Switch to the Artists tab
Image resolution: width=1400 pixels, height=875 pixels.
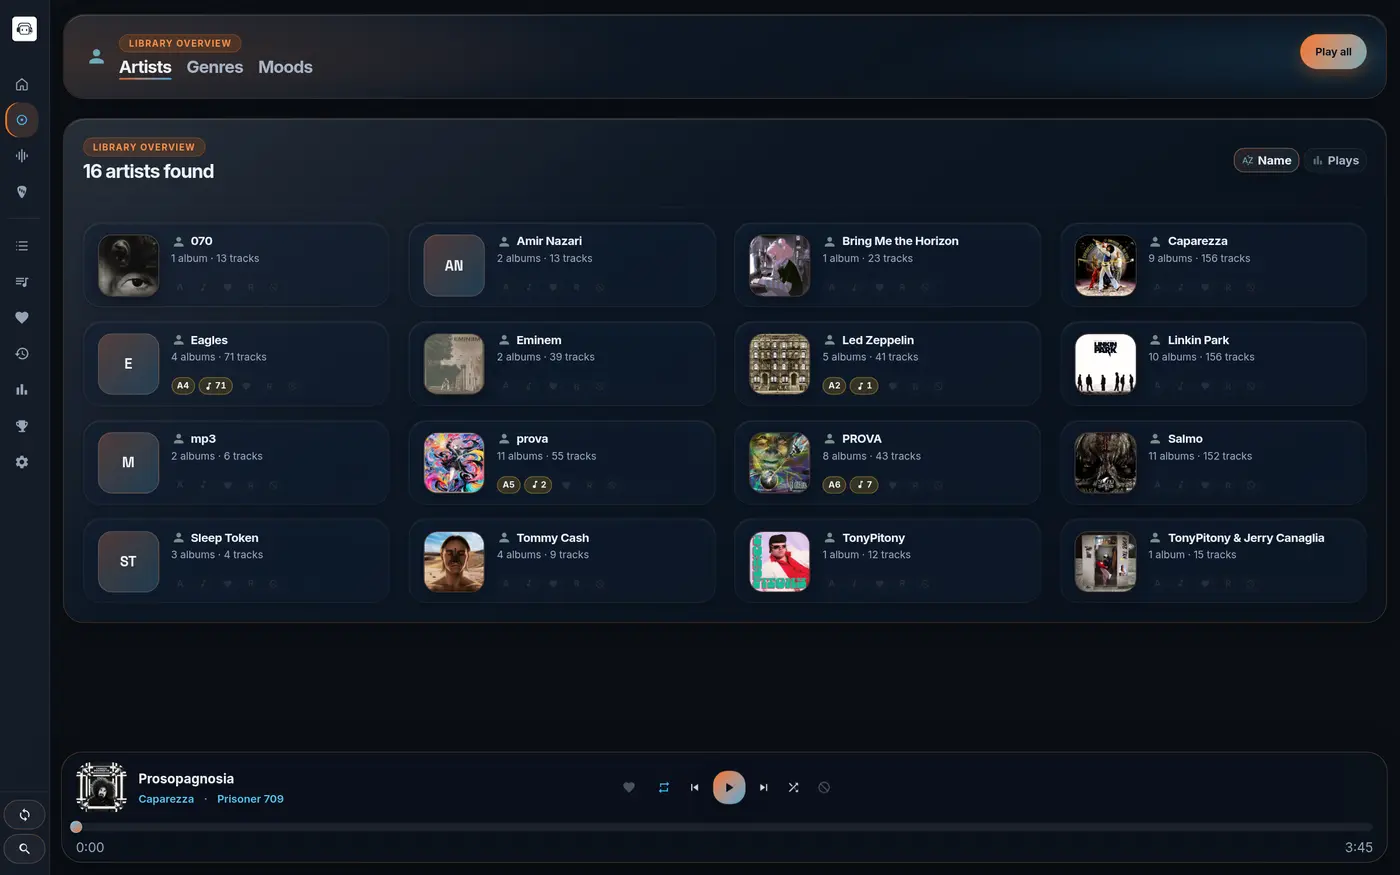pos(145,67)
